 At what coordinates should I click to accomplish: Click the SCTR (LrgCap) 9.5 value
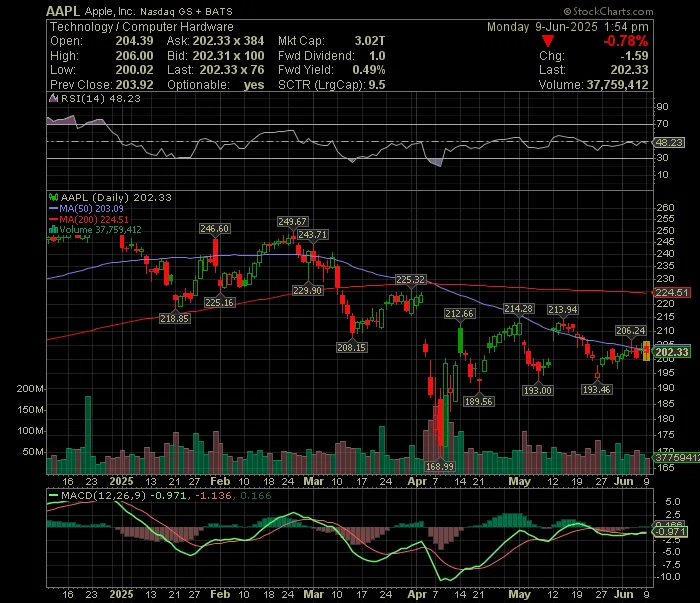click(377, 85)
